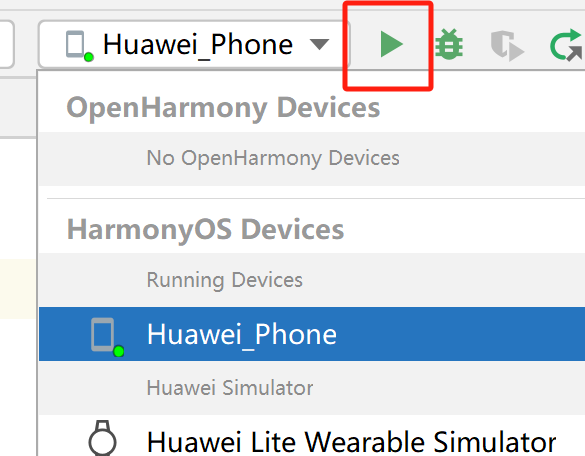This screenshot has height=456, width=585.
Task: Click the Huawei_Phone name text in the selector
Action: (x=198, y=45)
